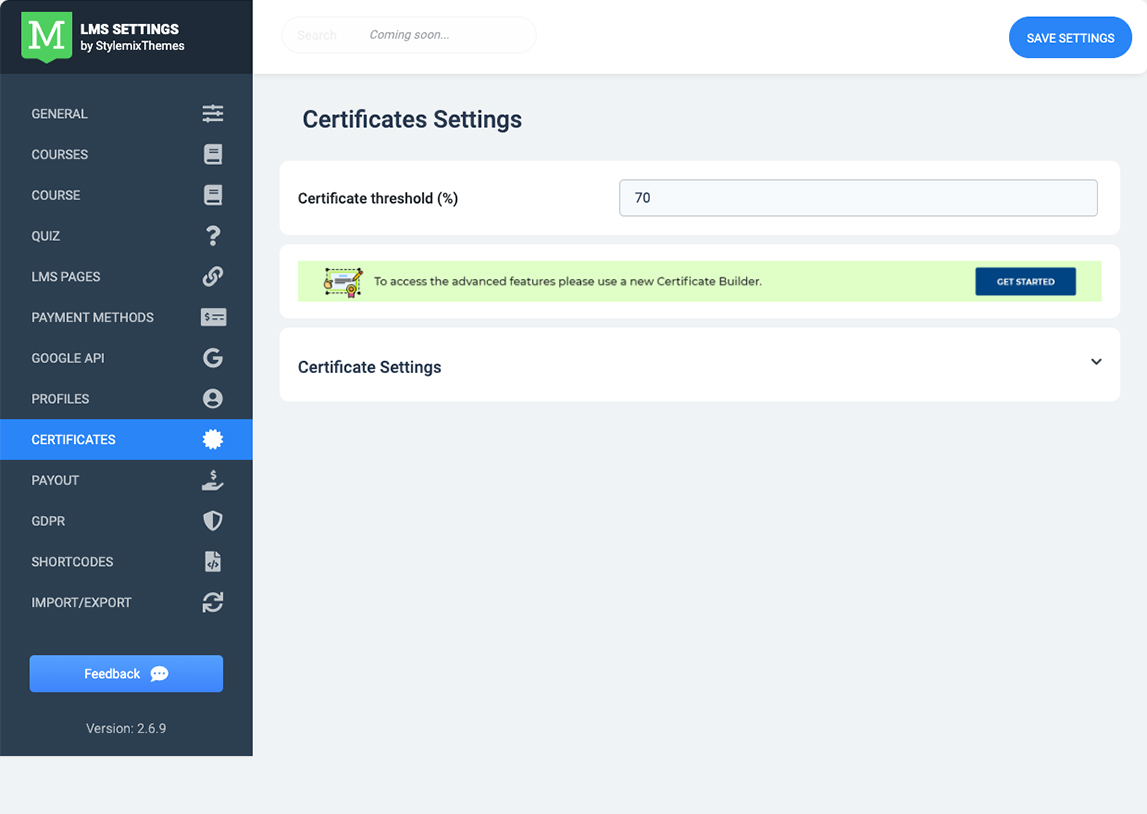Click the Import/Export sync icon
Image resolution: width=1147 pixels, height=814 pixels.
click(212, 603)
